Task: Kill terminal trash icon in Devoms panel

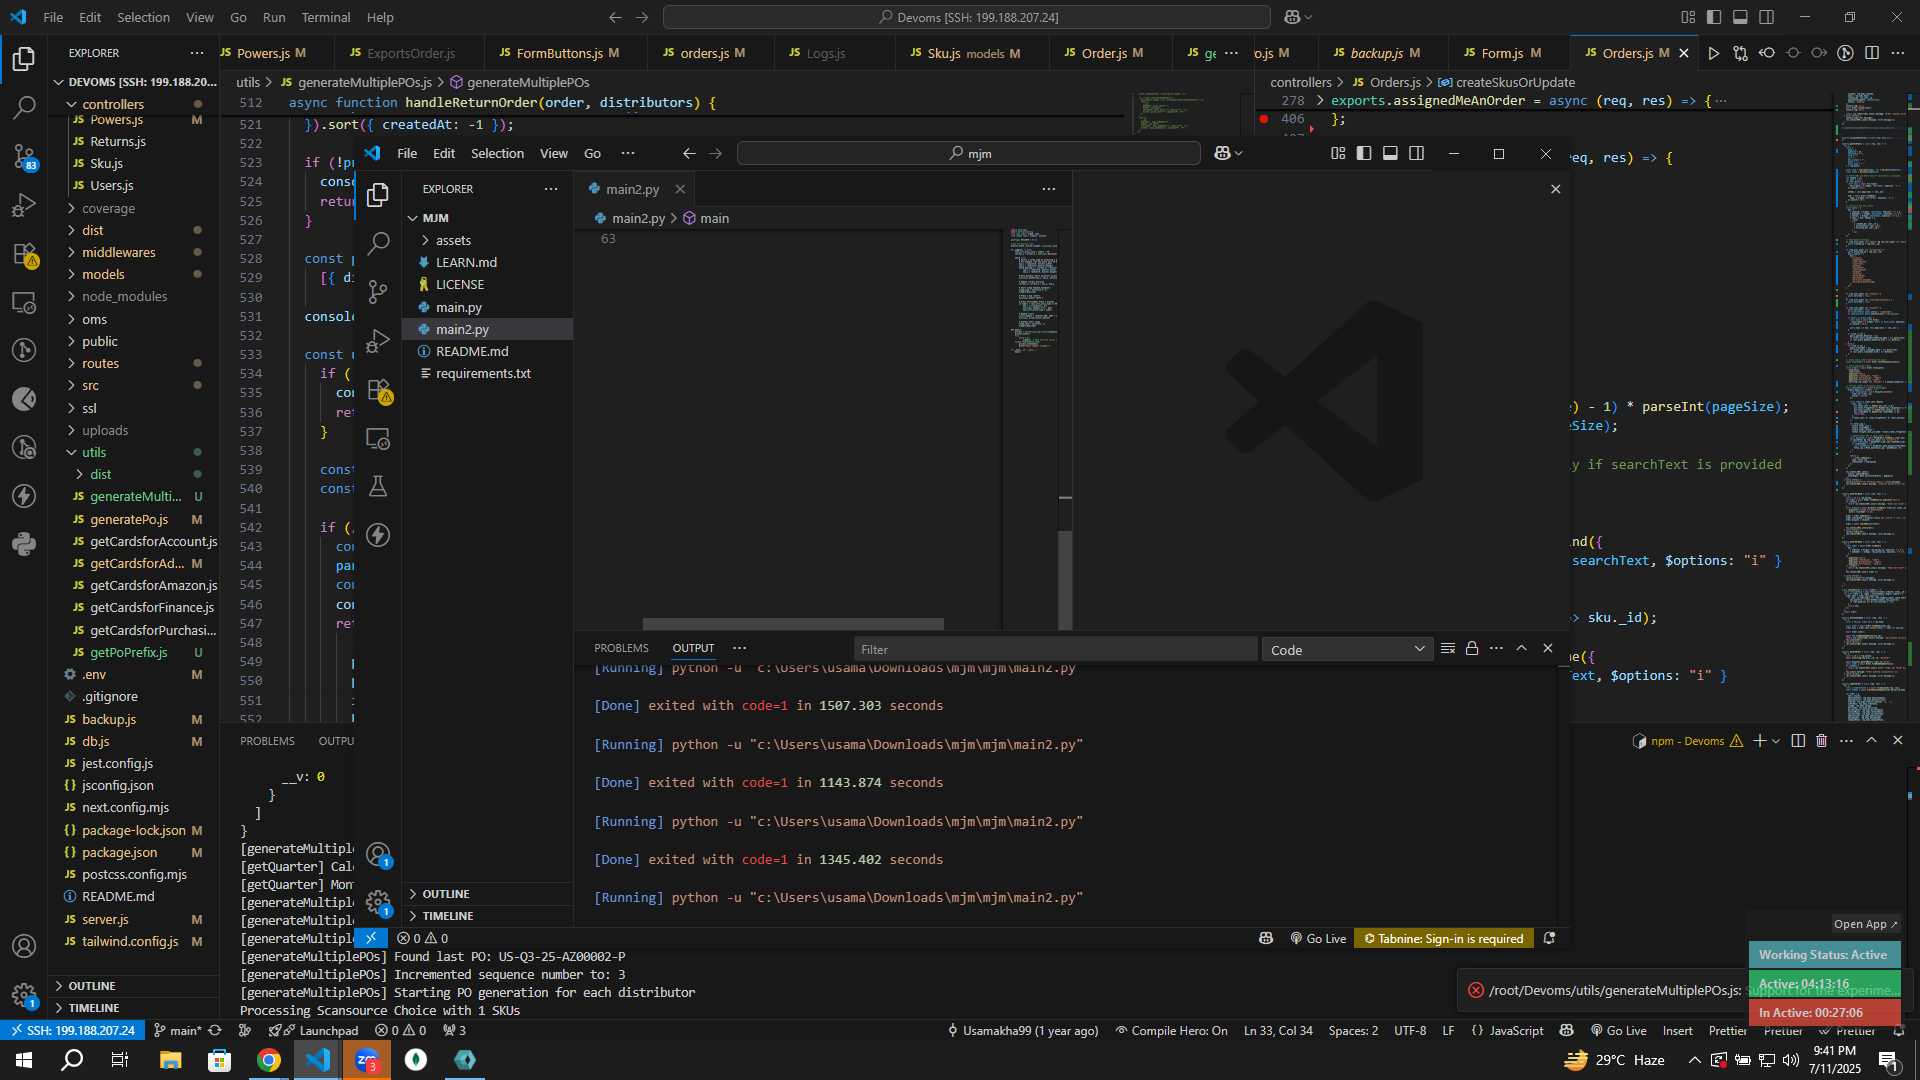Action: click(1821, 741)
